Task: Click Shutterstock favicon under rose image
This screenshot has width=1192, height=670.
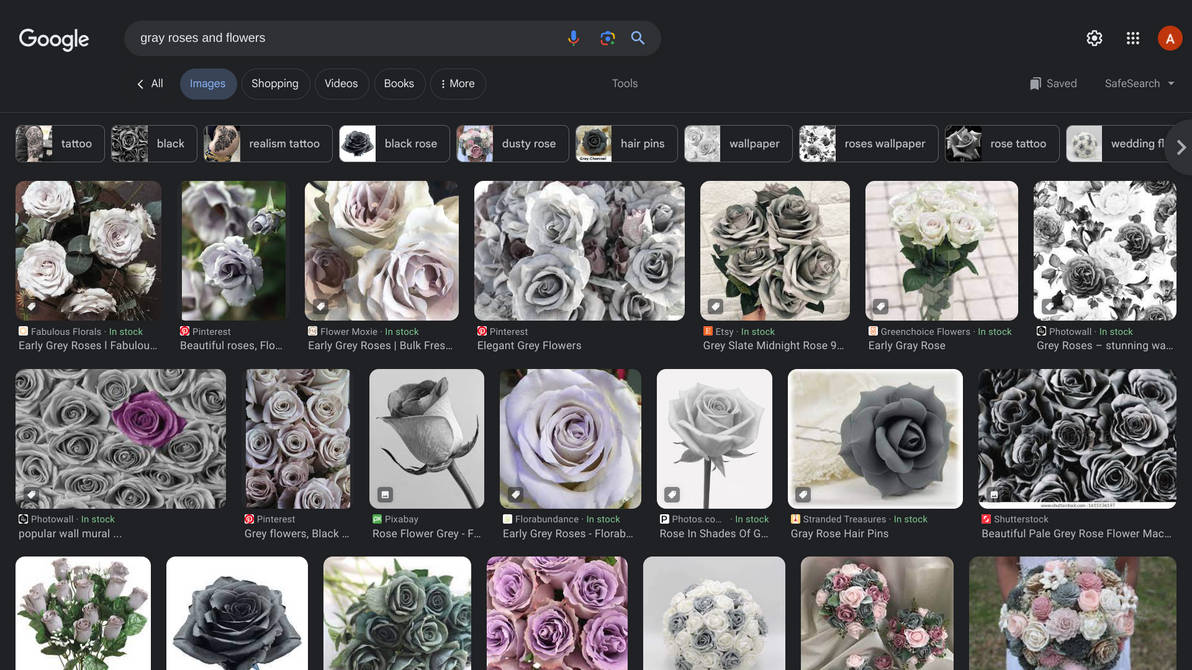Action: (x=986, y=519)
